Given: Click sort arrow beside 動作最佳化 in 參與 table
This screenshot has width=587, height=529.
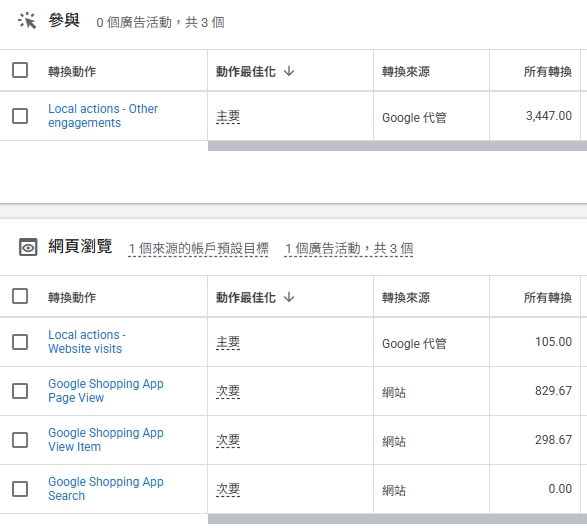Looking at the screenshot, I should click(x=289, y=71).
